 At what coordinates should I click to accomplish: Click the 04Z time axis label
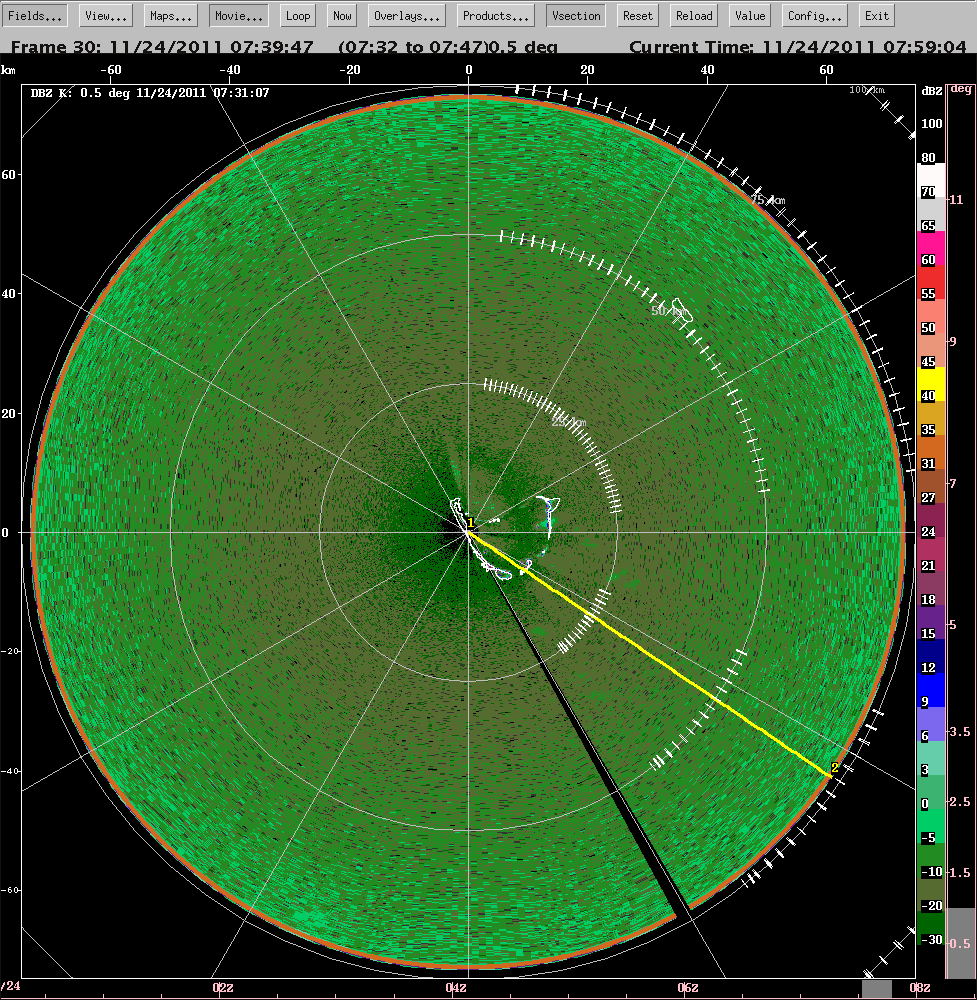[x=456, y=988]
